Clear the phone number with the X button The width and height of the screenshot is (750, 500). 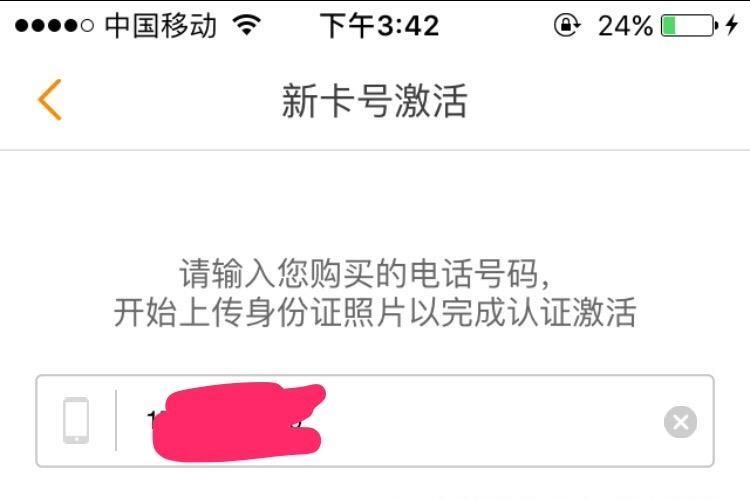tap(680, 422)
